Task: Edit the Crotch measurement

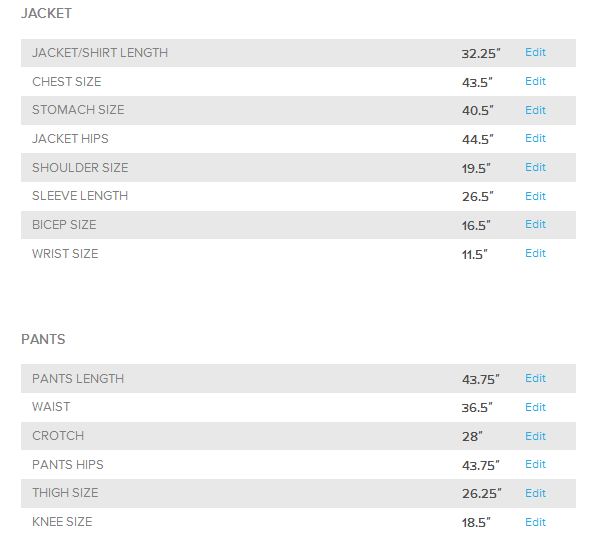Action: 535,436
